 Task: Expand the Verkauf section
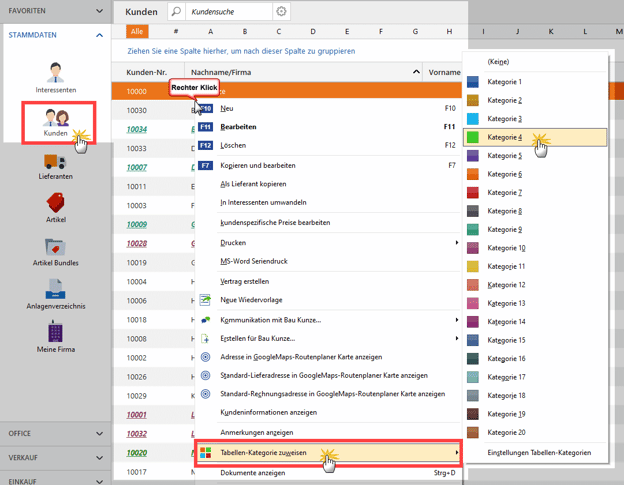[99, 457]
